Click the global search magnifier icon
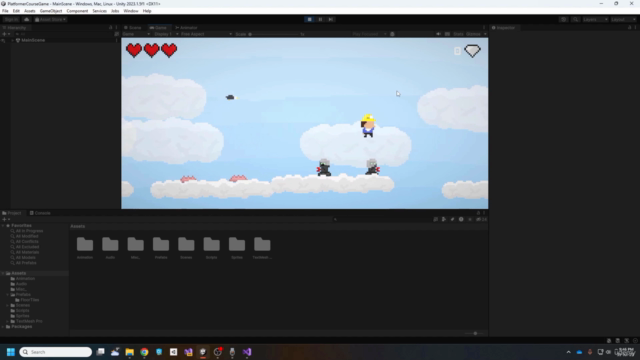640x360 pixels. 575,19
